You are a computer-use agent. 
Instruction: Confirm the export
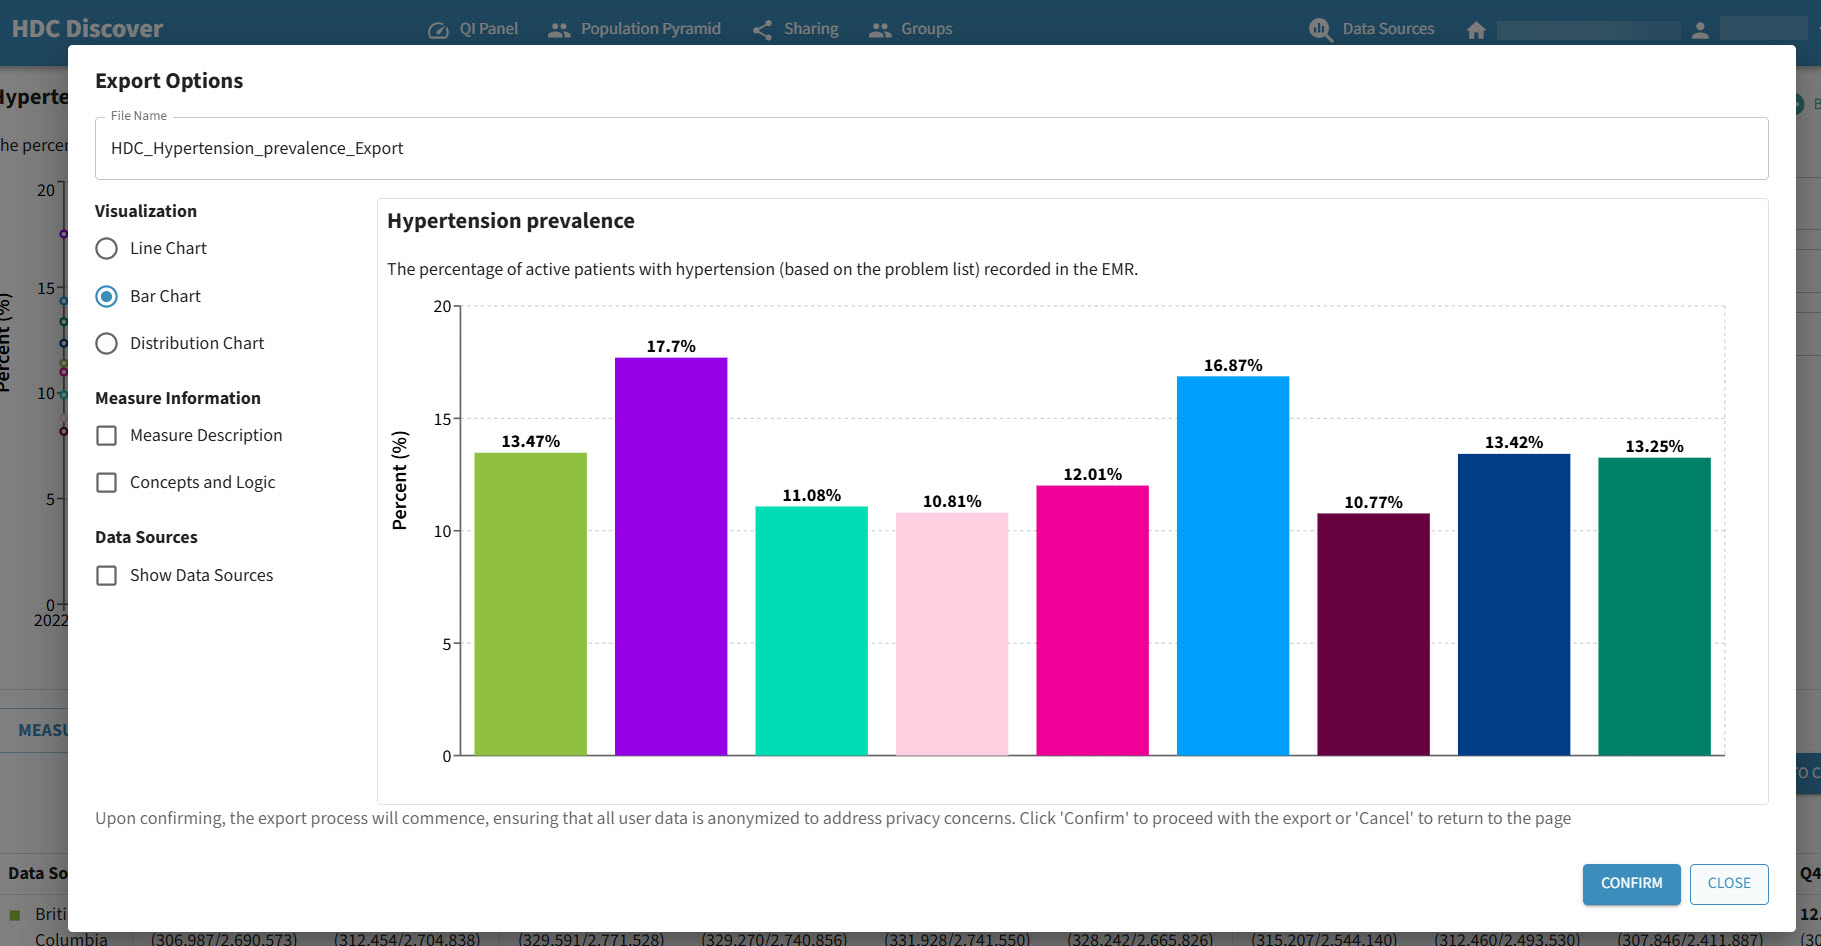tap(1631, 884)
